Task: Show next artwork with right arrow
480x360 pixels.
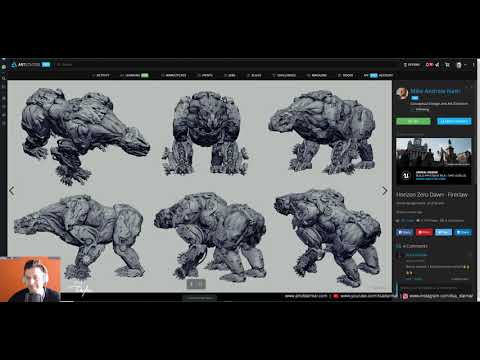Action: coord(384,191)
